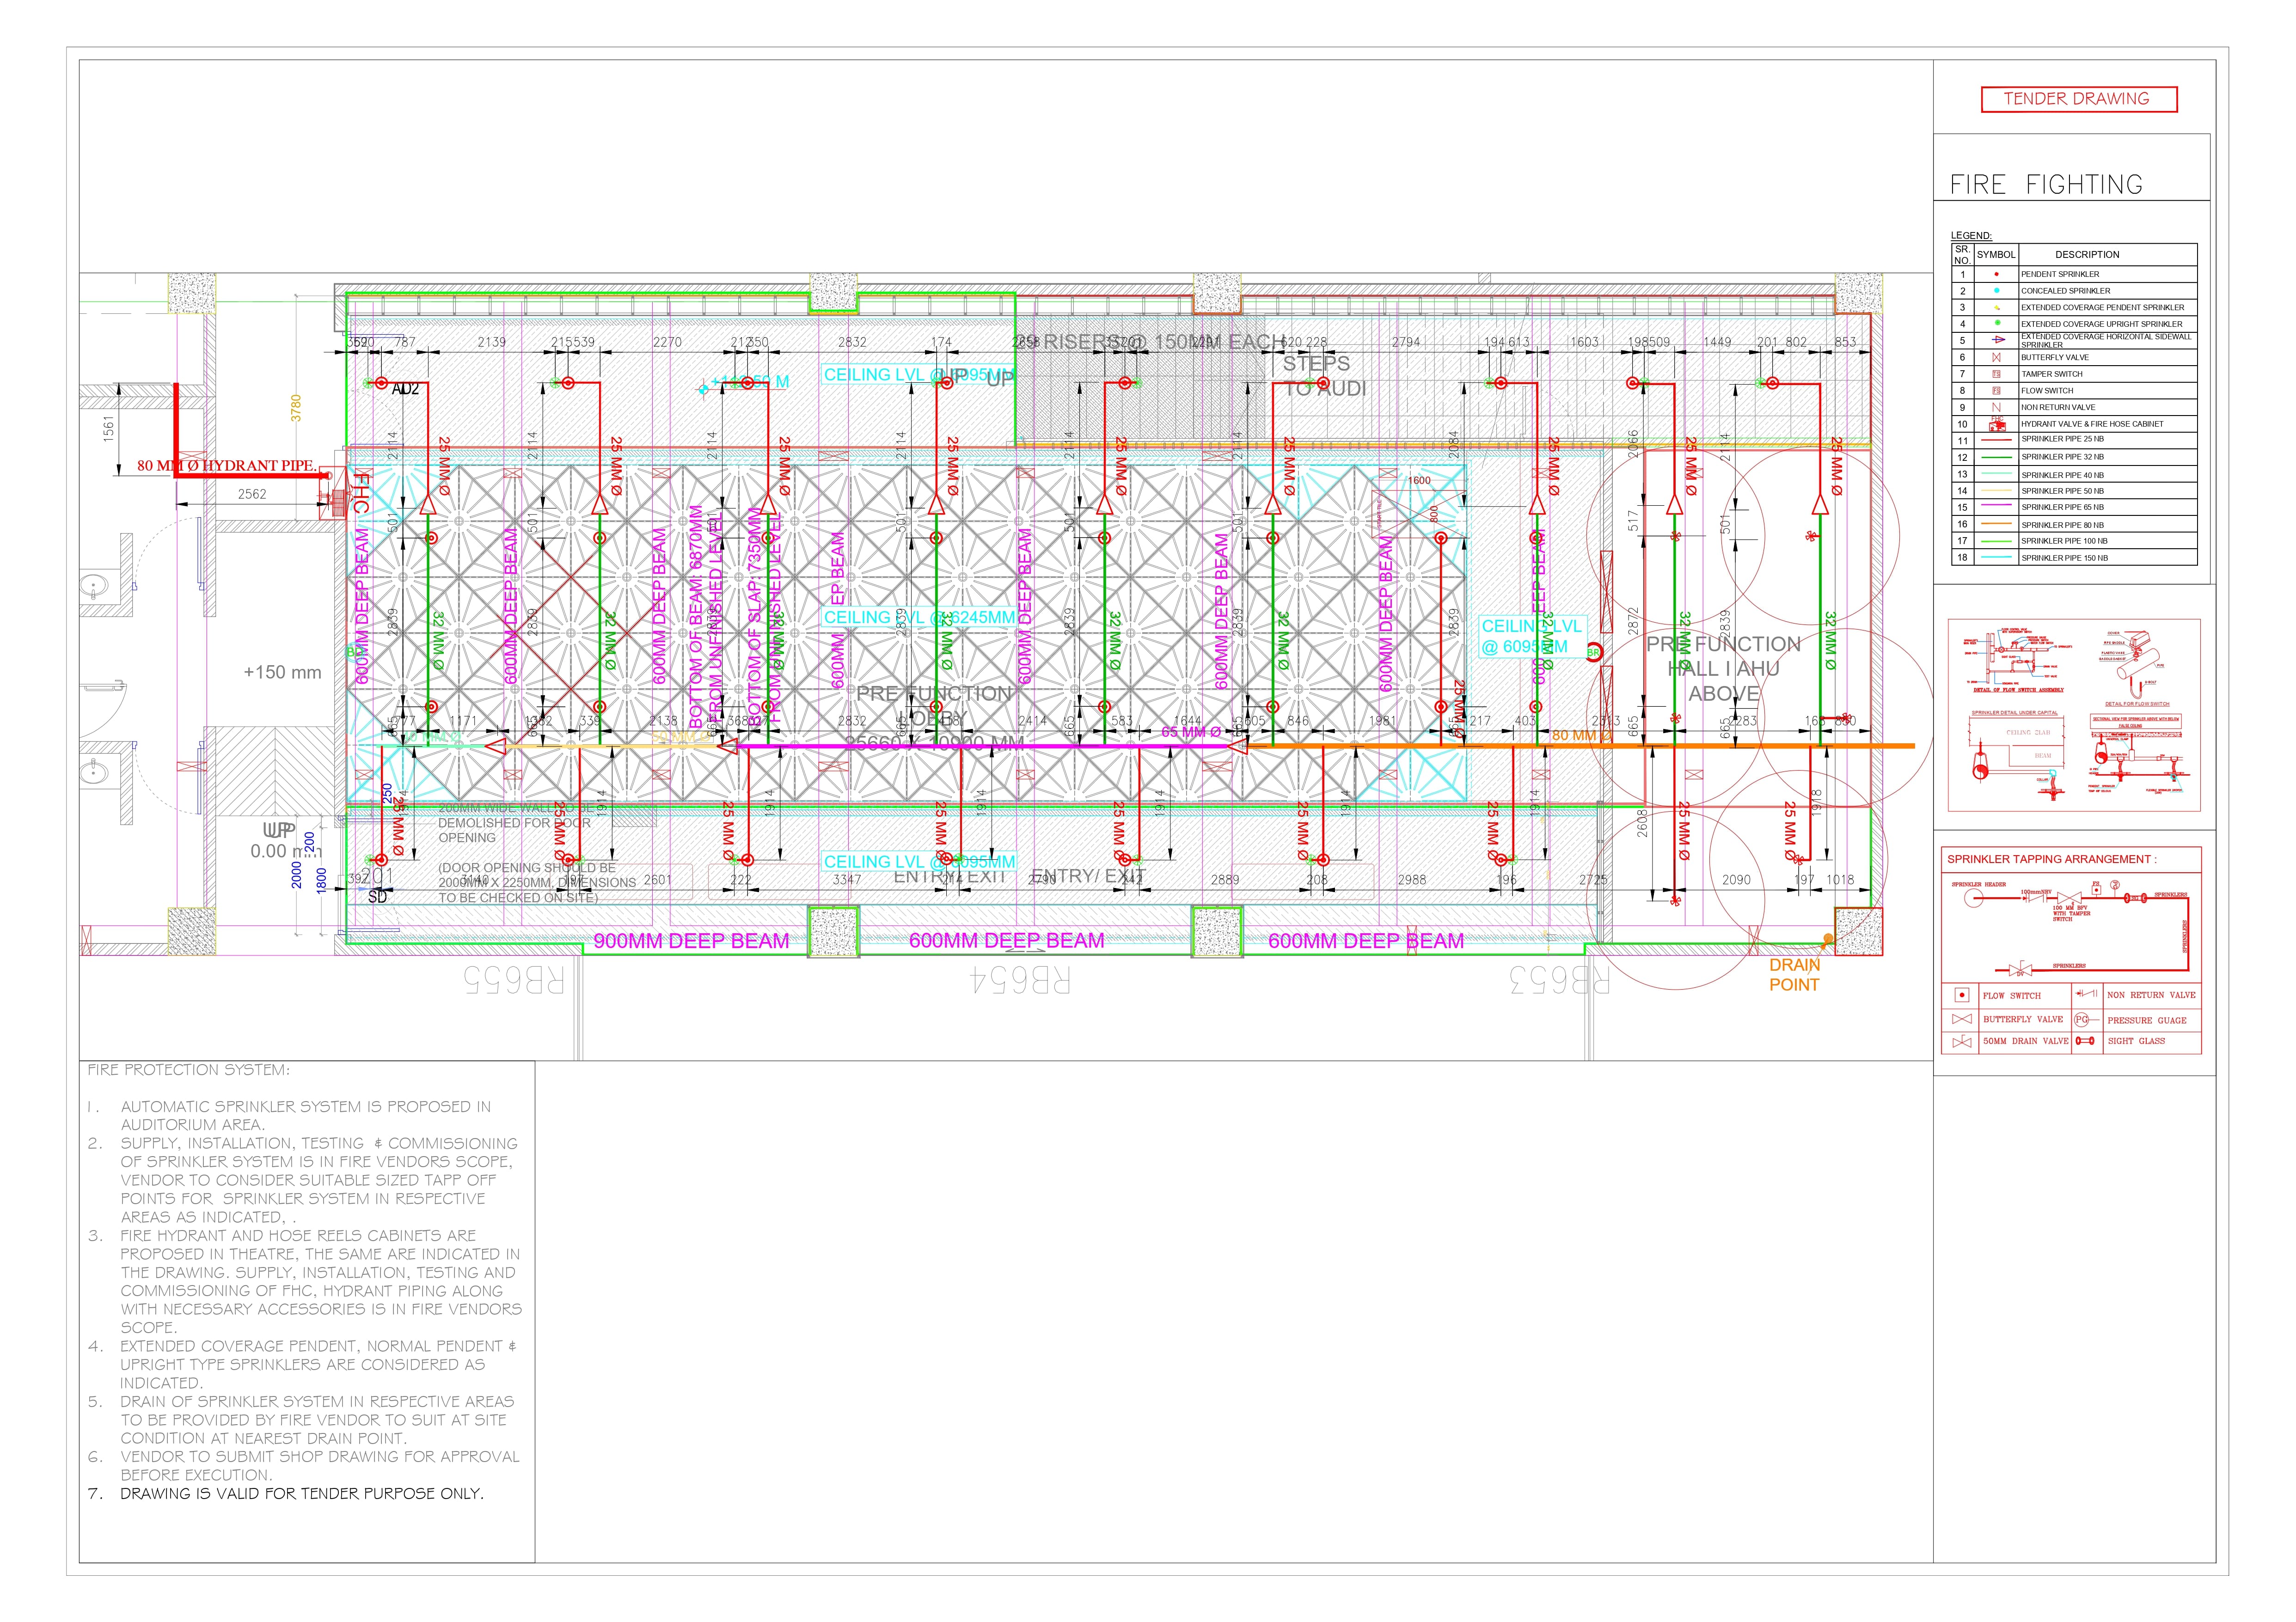Click the Sprinkler Tapping Arrangement heading
This screenshot has width=2296, height=1622.
2051,859
